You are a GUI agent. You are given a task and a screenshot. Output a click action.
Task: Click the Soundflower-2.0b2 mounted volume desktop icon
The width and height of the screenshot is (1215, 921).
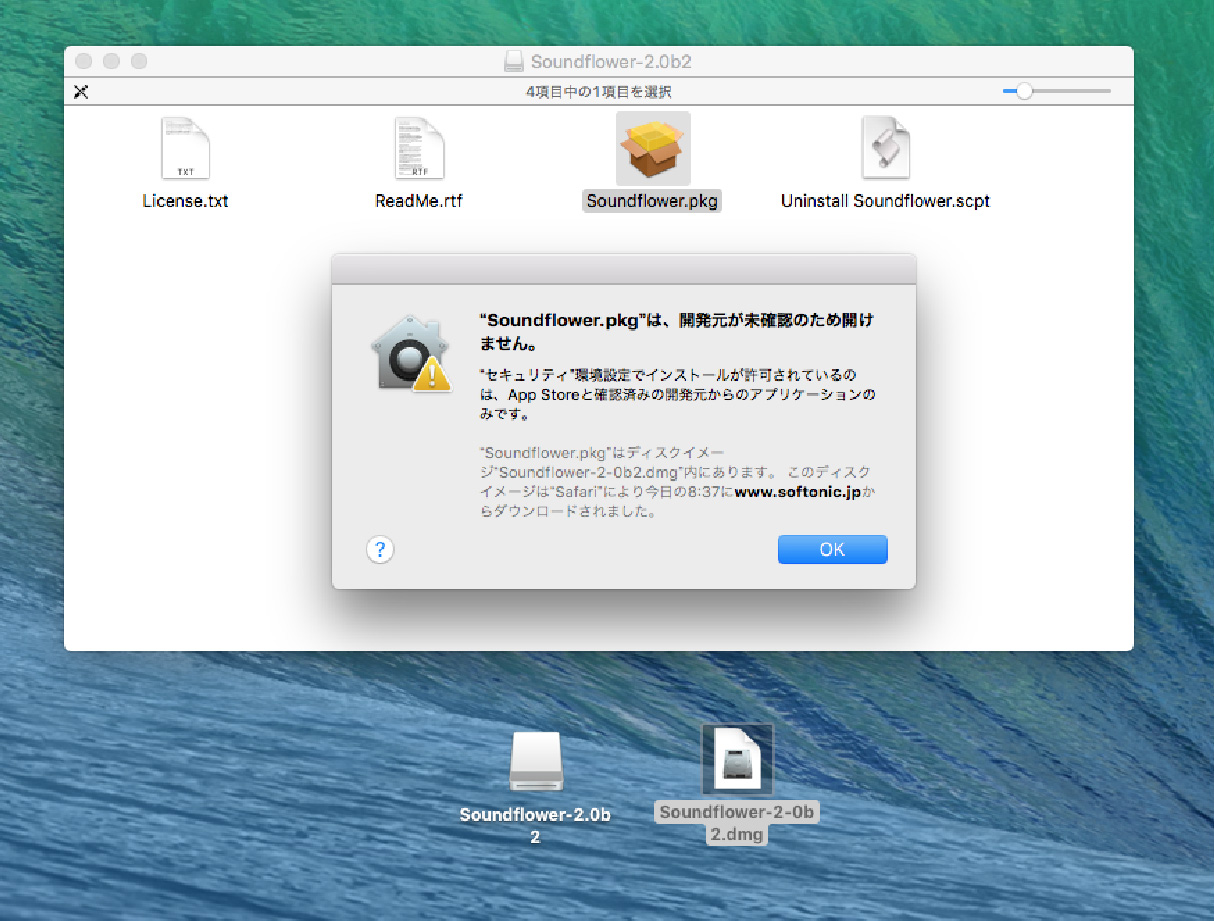(x=537, y=763)
